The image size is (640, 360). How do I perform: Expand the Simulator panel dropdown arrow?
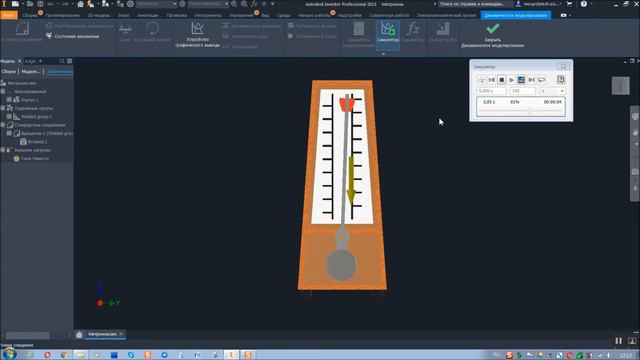click(x=383, y=54)
